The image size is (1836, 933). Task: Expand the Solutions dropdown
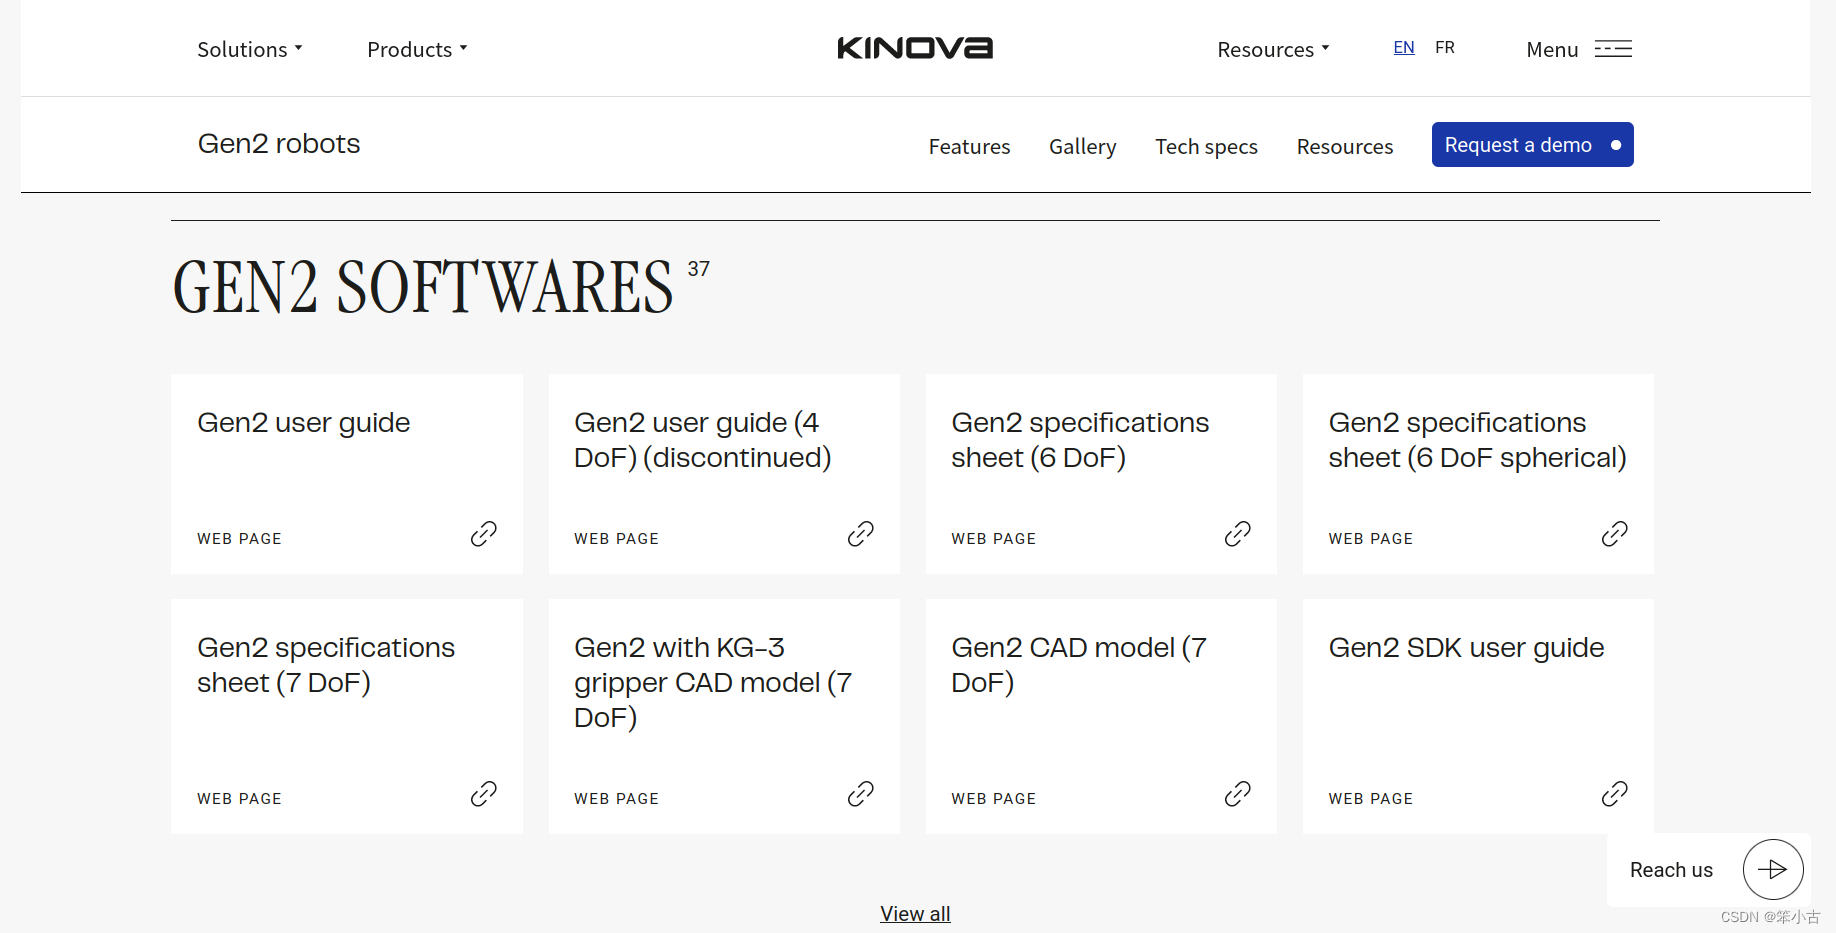pyautogui.click(x=250, y=49)
